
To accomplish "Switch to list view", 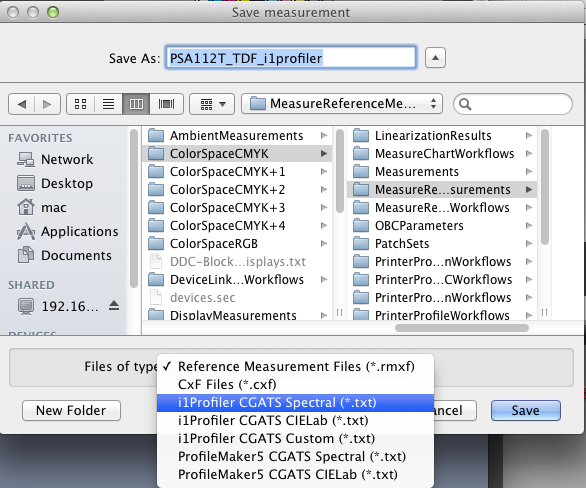I will (108, 104).
